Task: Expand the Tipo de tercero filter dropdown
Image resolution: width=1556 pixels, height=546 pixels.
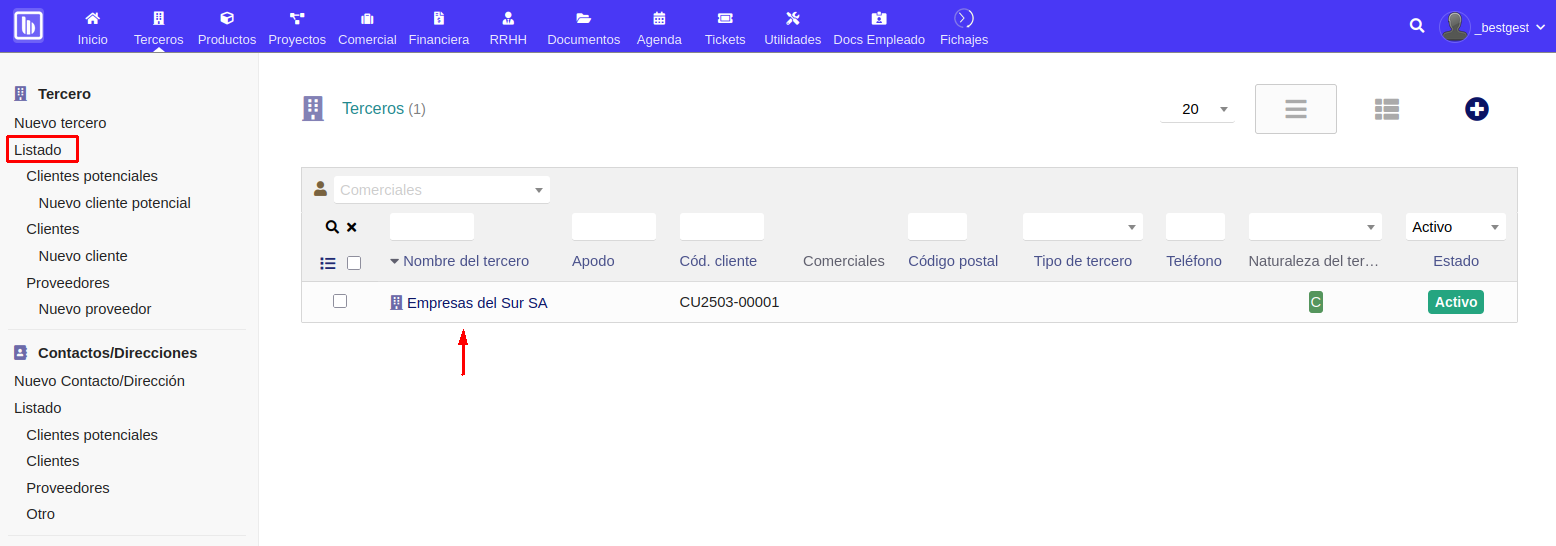Action: point(1082,227)
